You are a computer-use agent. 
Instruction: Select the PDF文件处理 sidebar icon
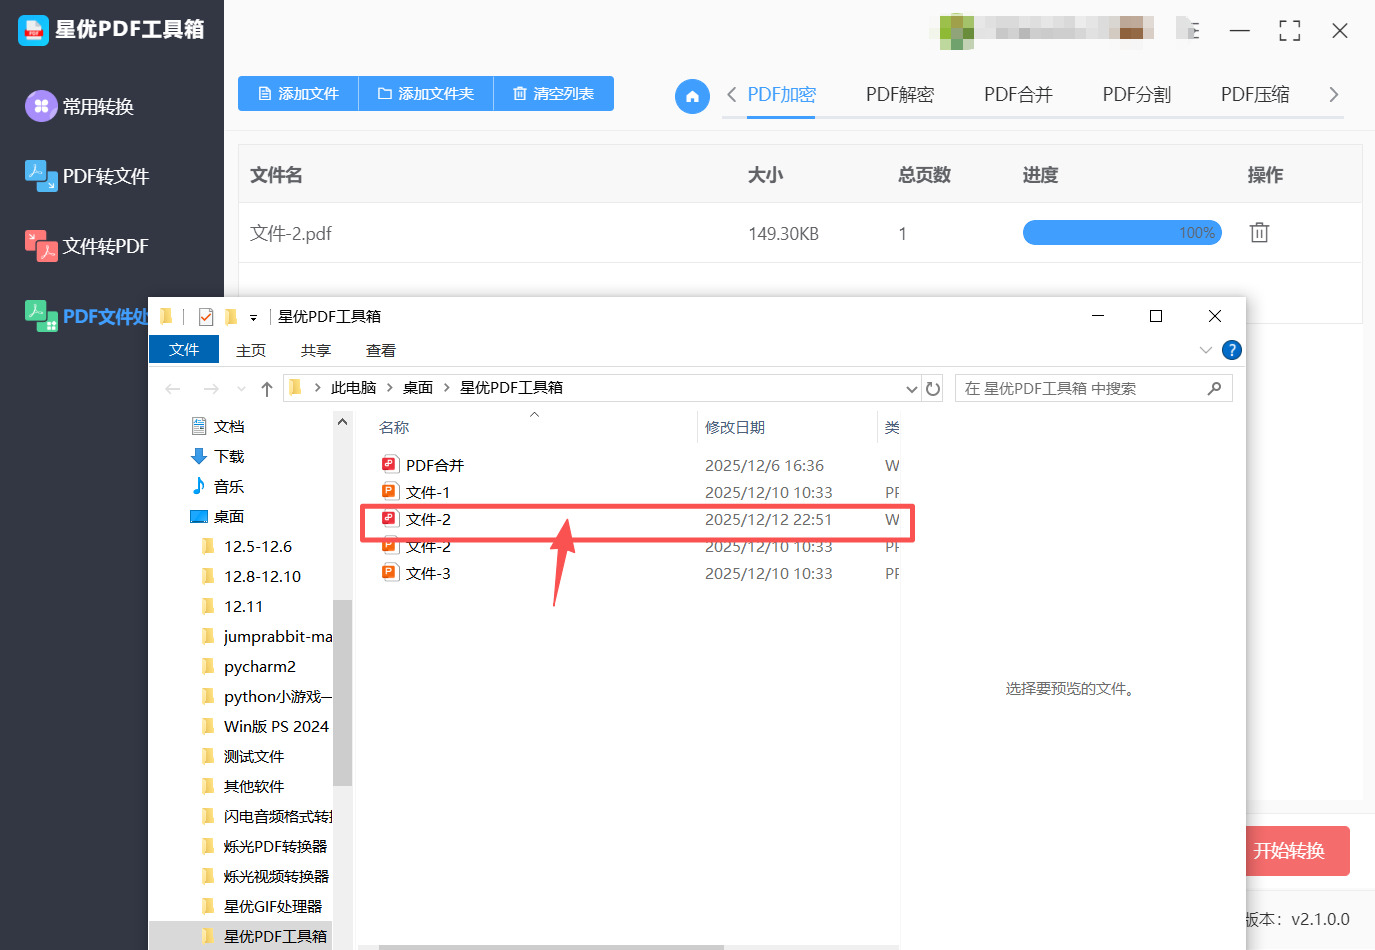point(41,316)
